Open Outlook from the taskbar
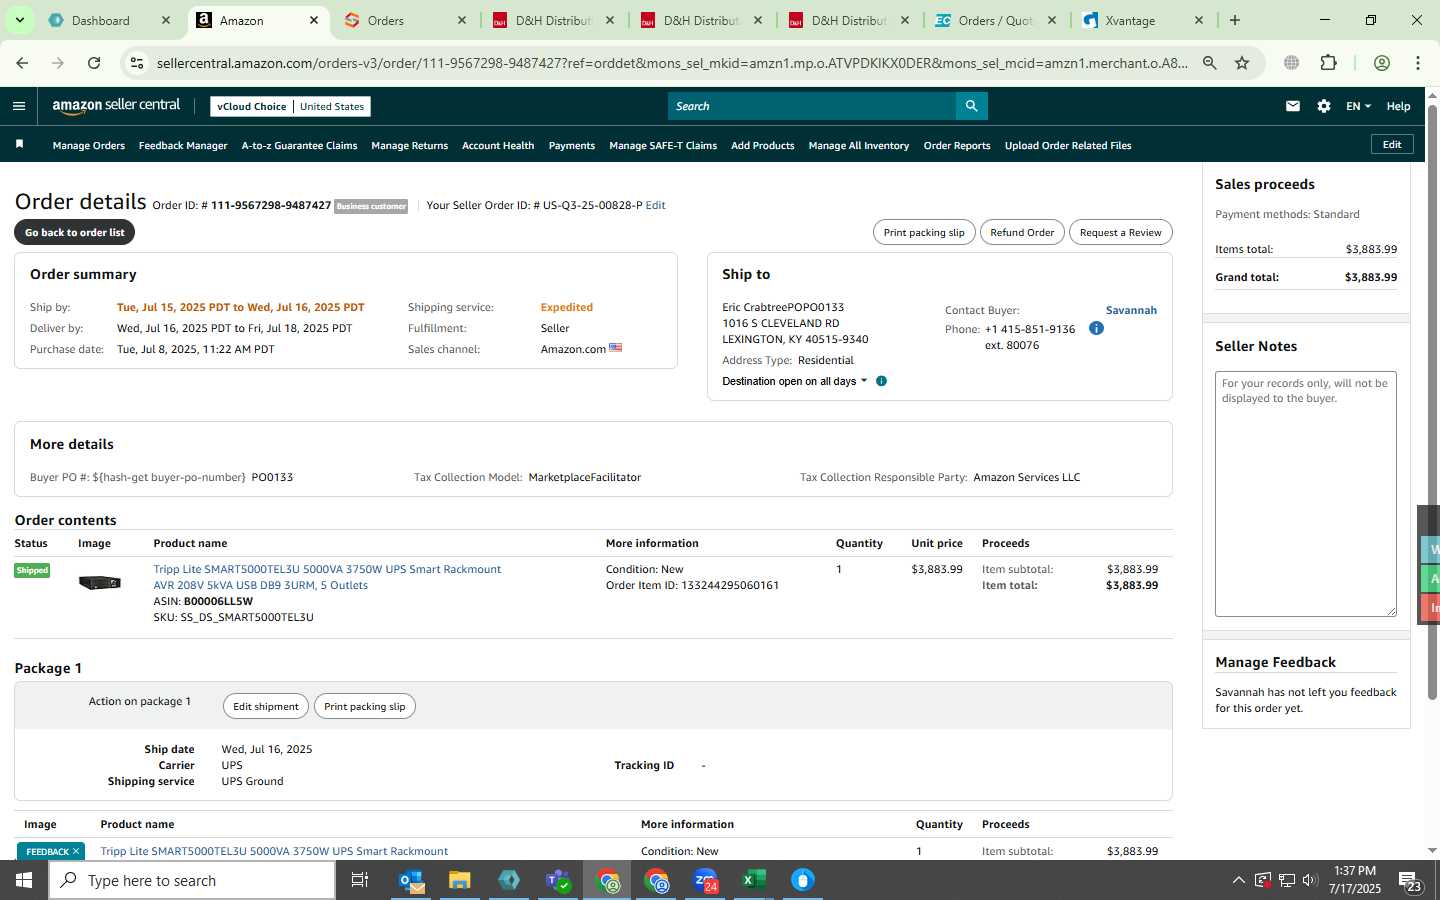Image resolution: width=1440 pixels, height=900 pixels. click(412, 880)
